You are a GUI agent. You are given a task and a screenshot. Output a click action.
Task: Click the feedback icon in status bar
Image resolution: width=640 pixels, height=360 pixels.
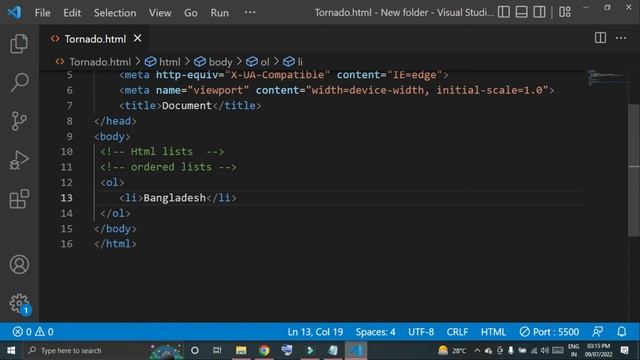598,332
